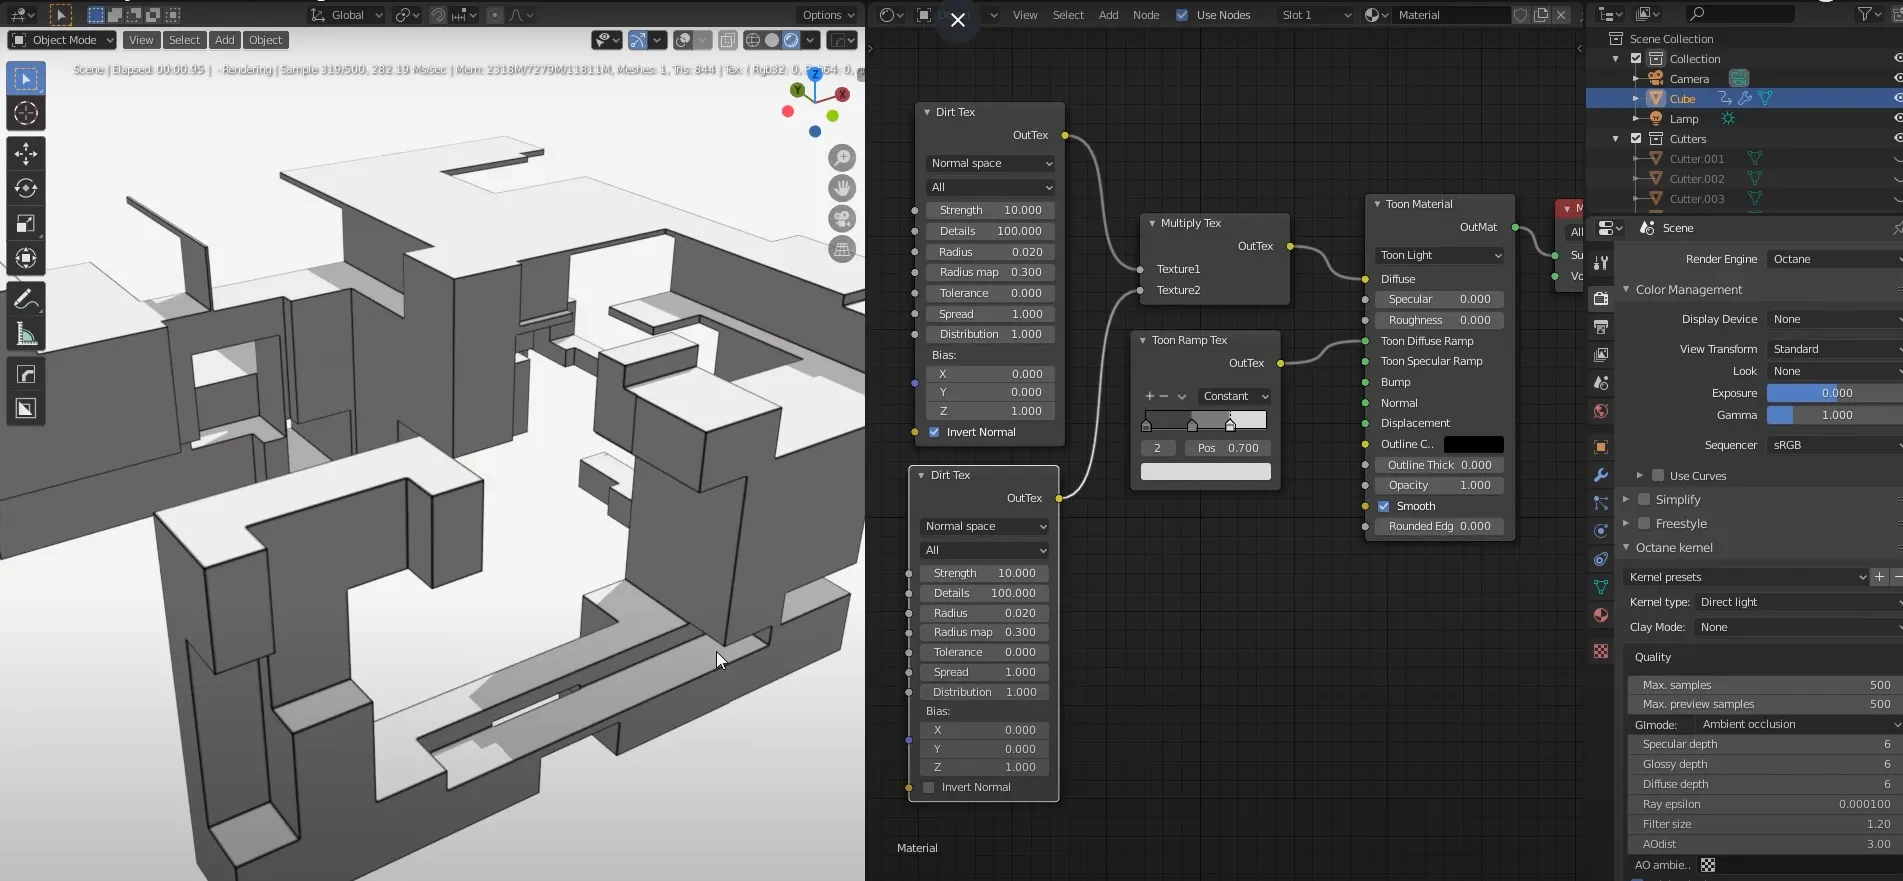Click the 3D cursor tool
1903x881 pixels.
26,113
